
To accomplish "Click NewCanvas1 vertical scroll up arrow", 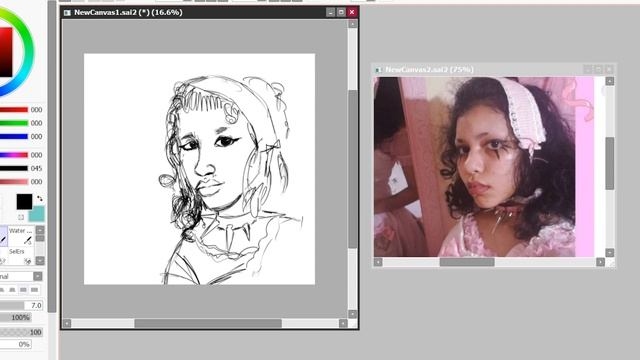I will click(353, 24).
